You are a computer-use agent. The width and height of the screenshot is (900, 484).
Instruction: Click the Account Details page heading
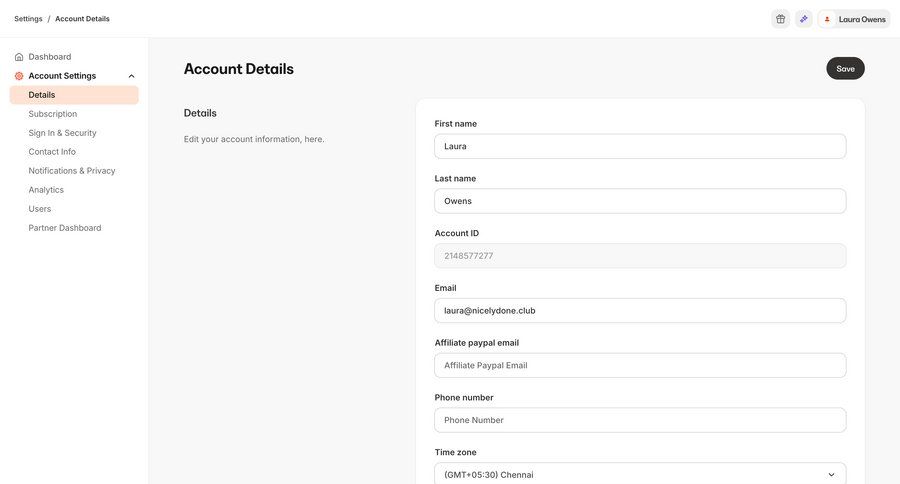pos(239,69)
